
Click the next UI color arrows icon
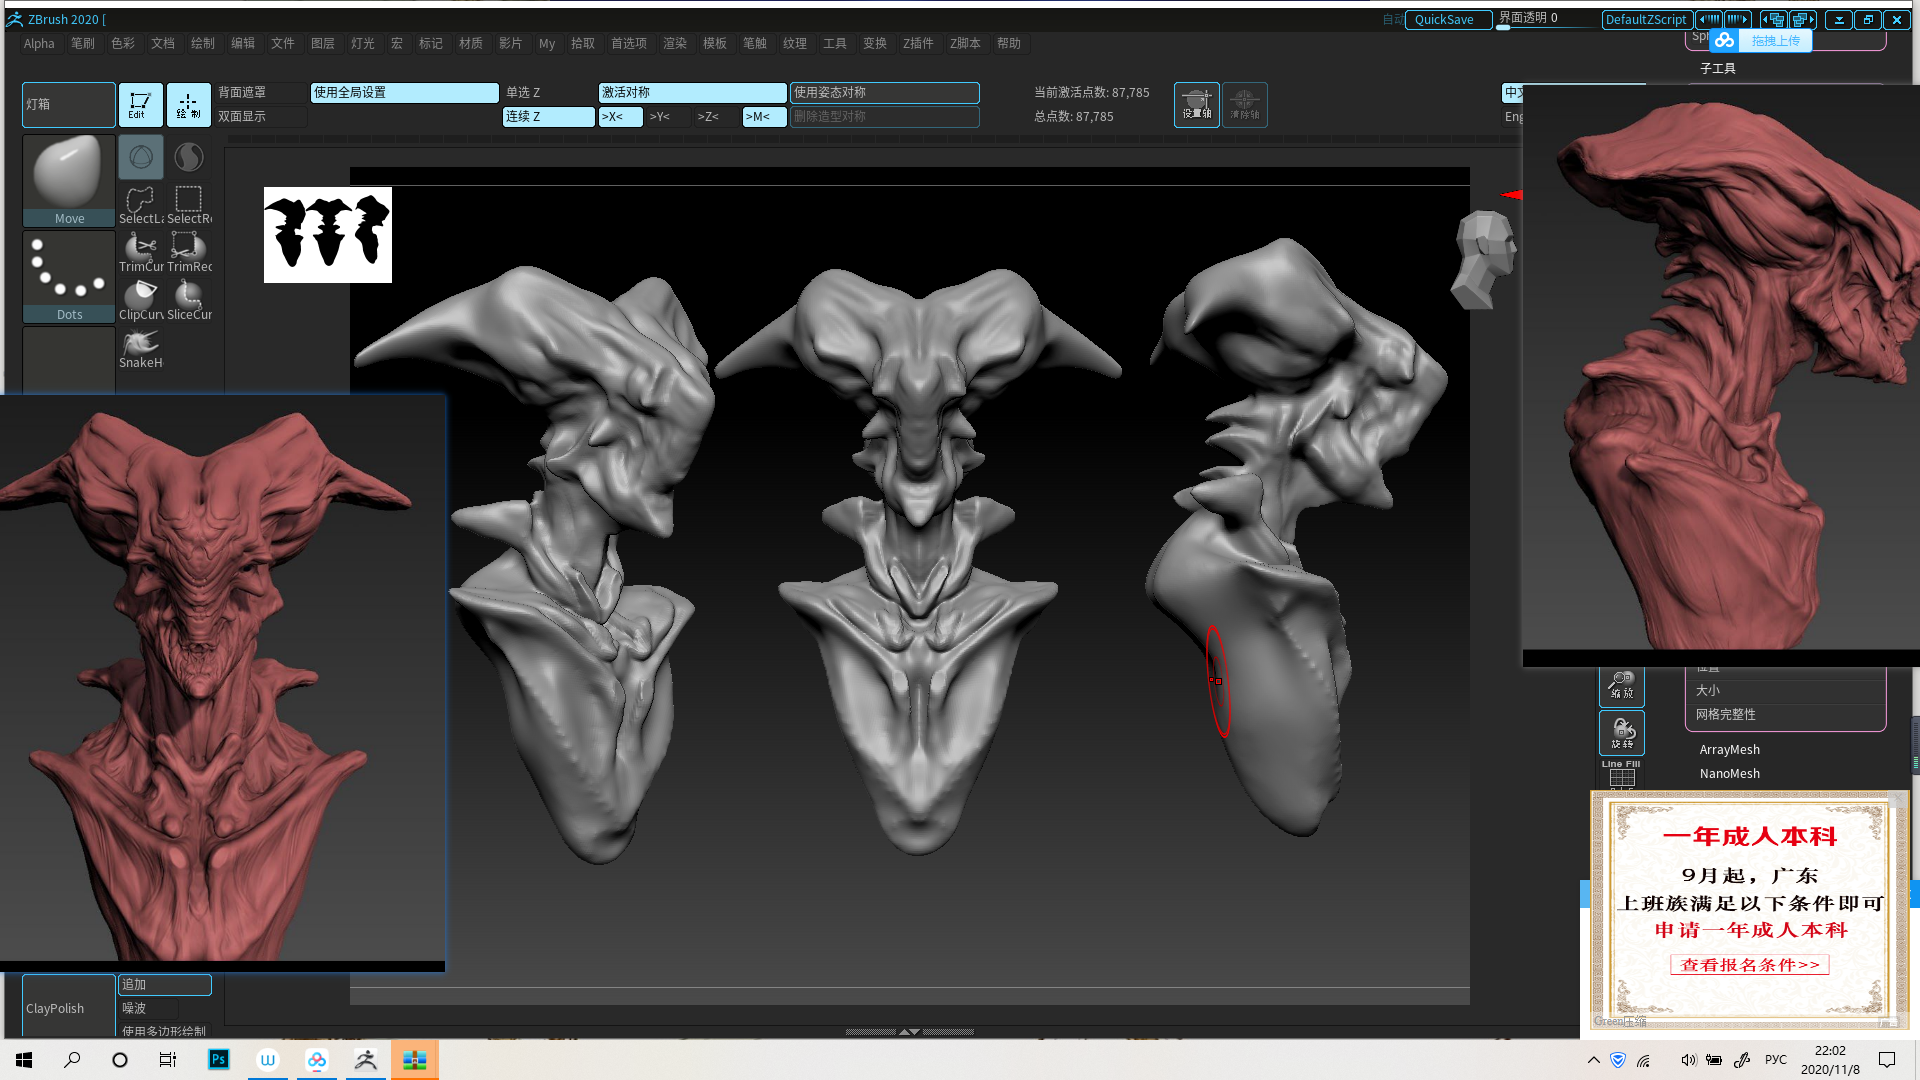click(x=1738, y=19)
